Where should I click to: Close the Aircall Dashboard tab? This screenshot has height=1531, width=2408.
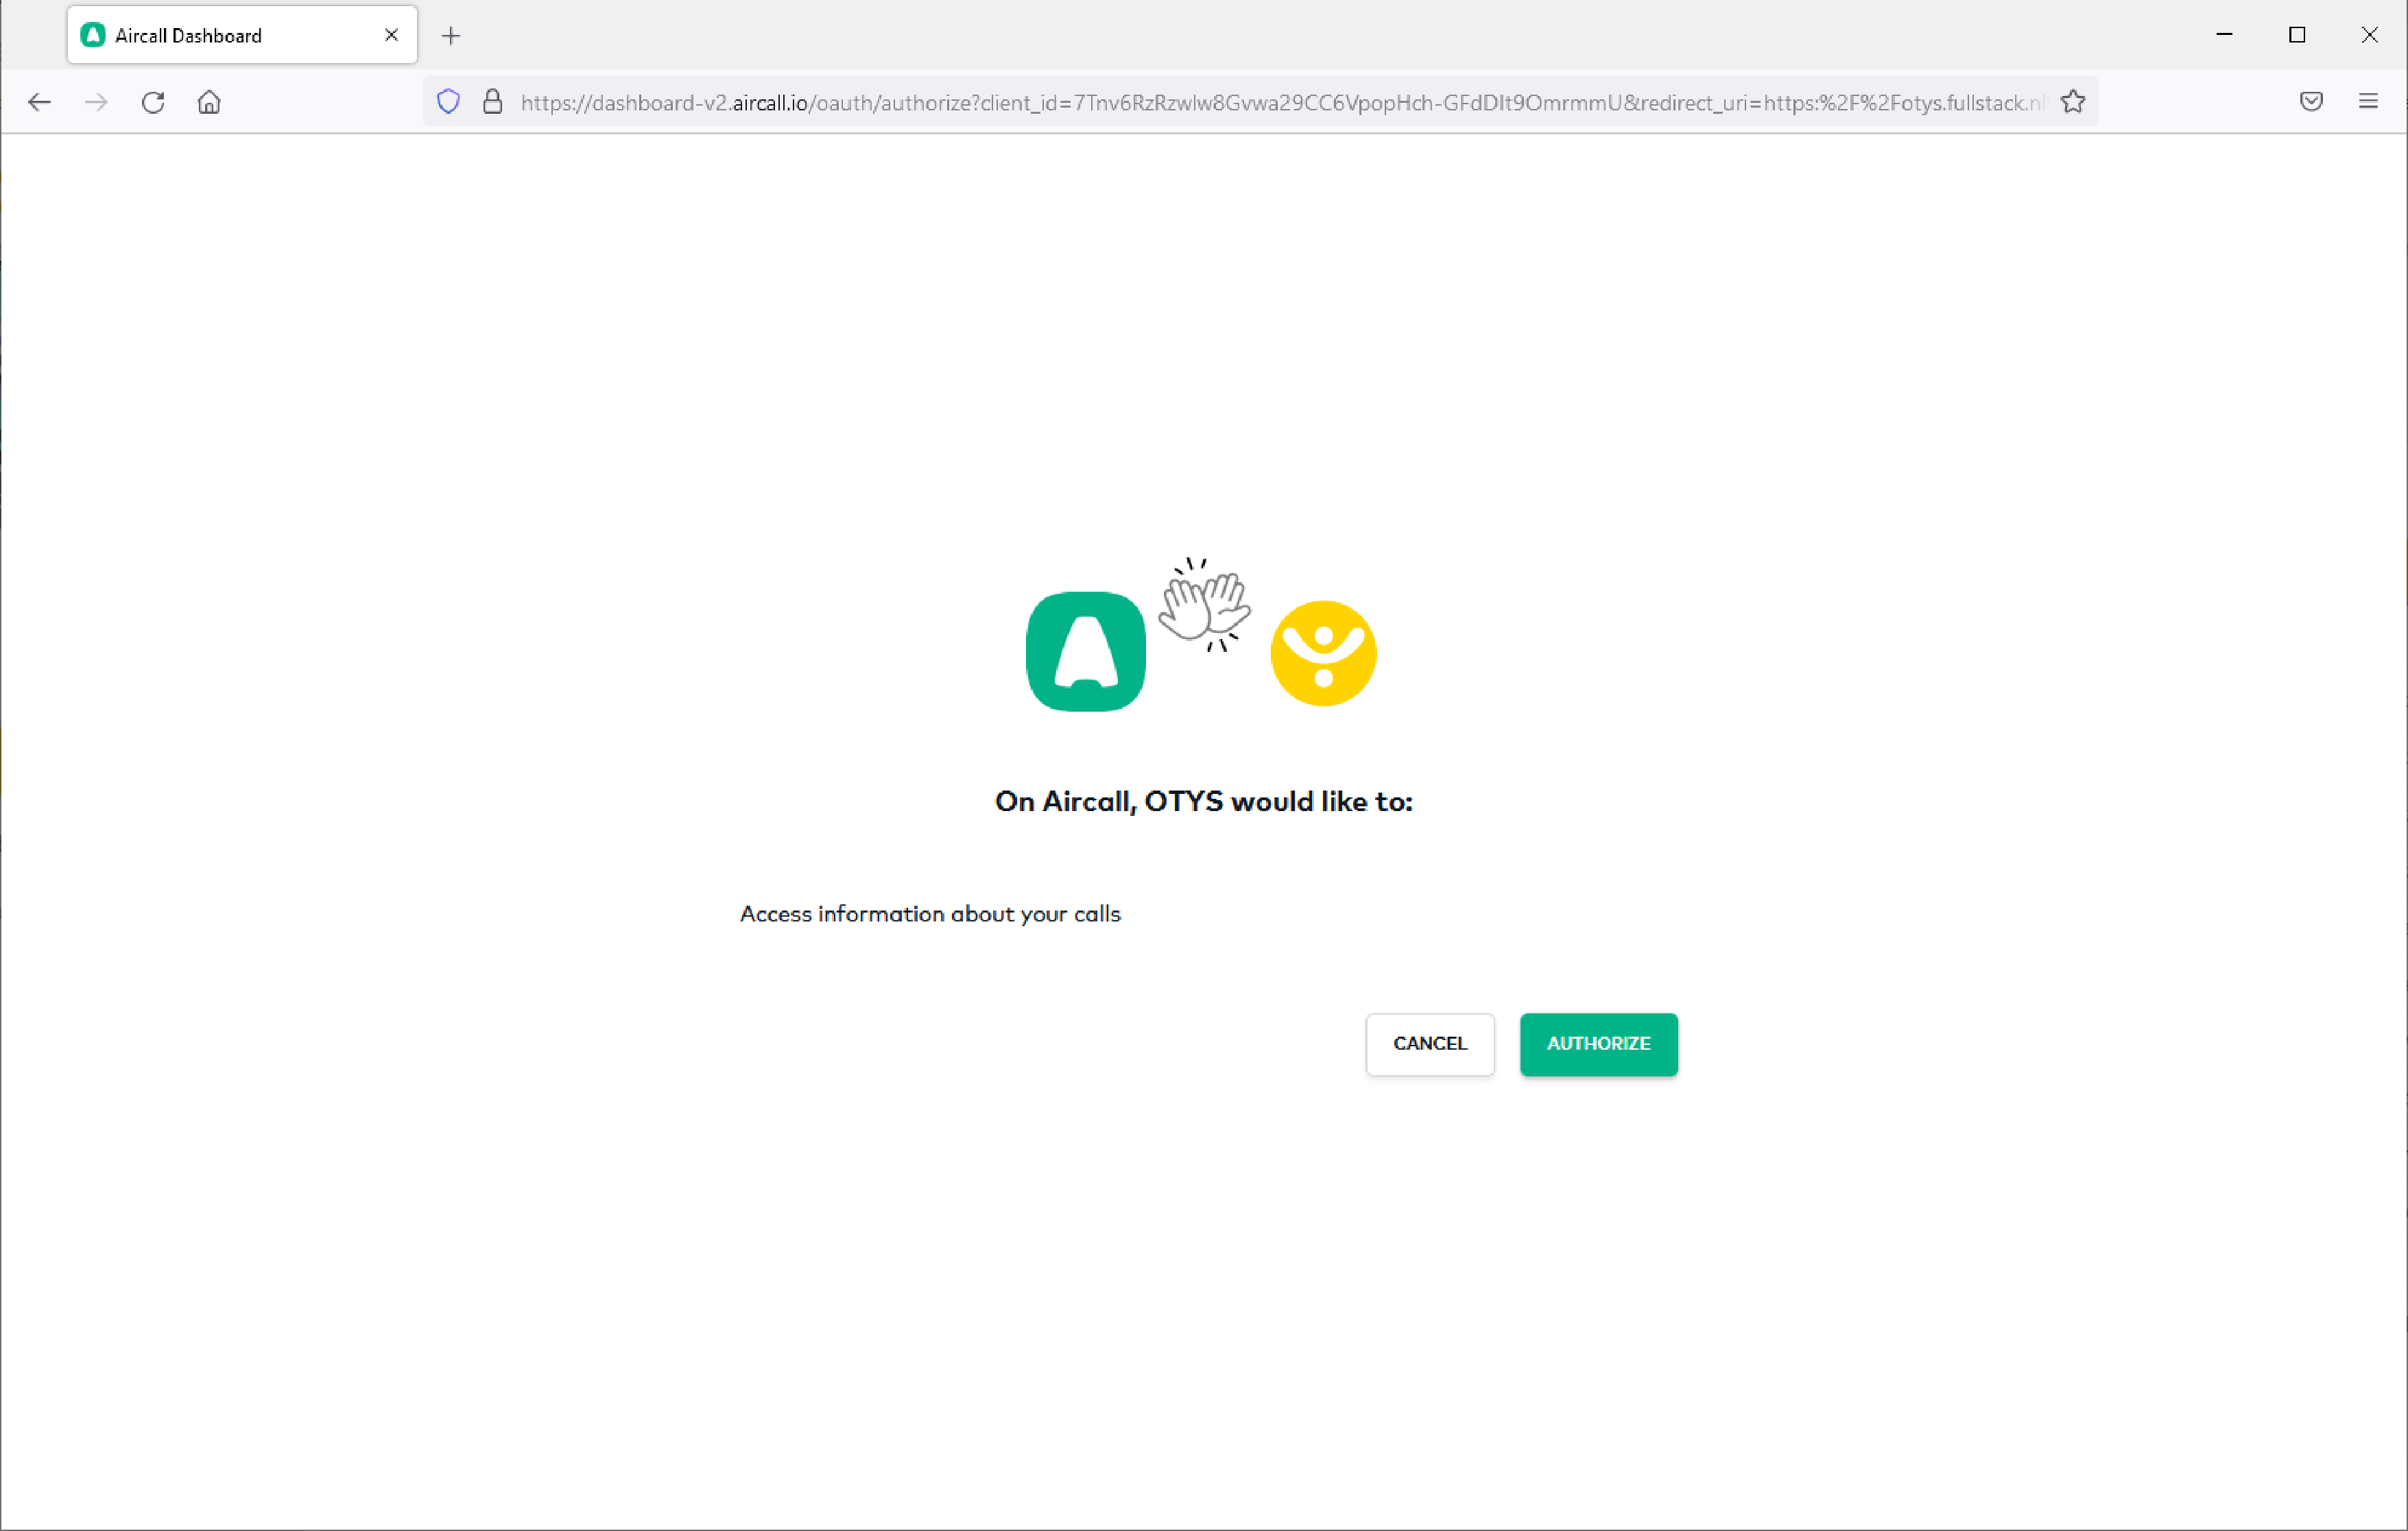391,35
